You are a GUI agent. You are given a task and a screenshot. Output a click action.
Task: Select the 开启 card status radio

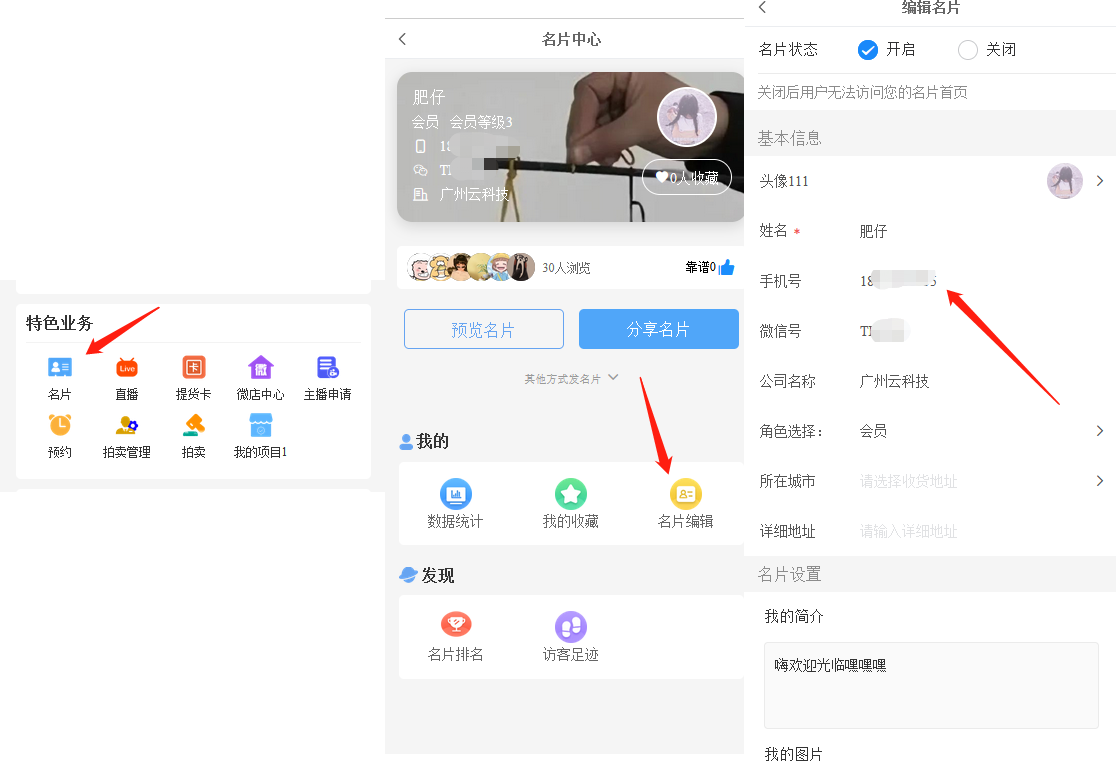(x=868, y=49)
